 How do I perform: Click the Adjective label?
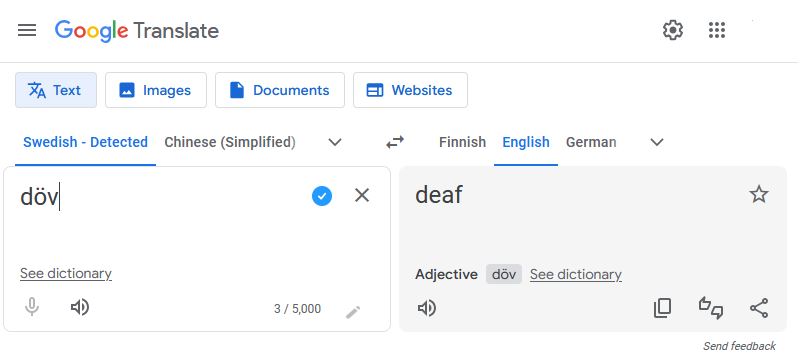(x=446, y=274)
